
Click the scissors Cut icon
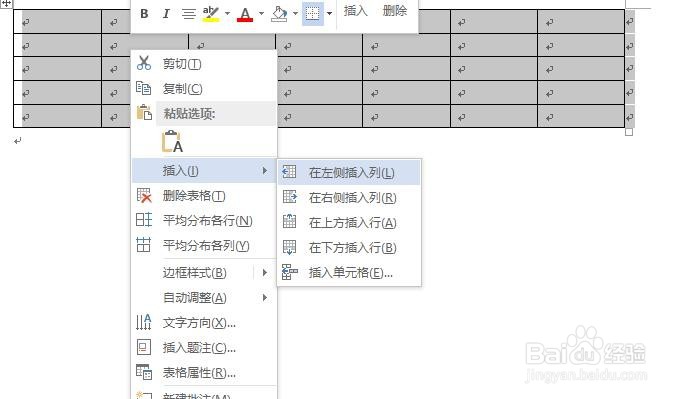144,63
